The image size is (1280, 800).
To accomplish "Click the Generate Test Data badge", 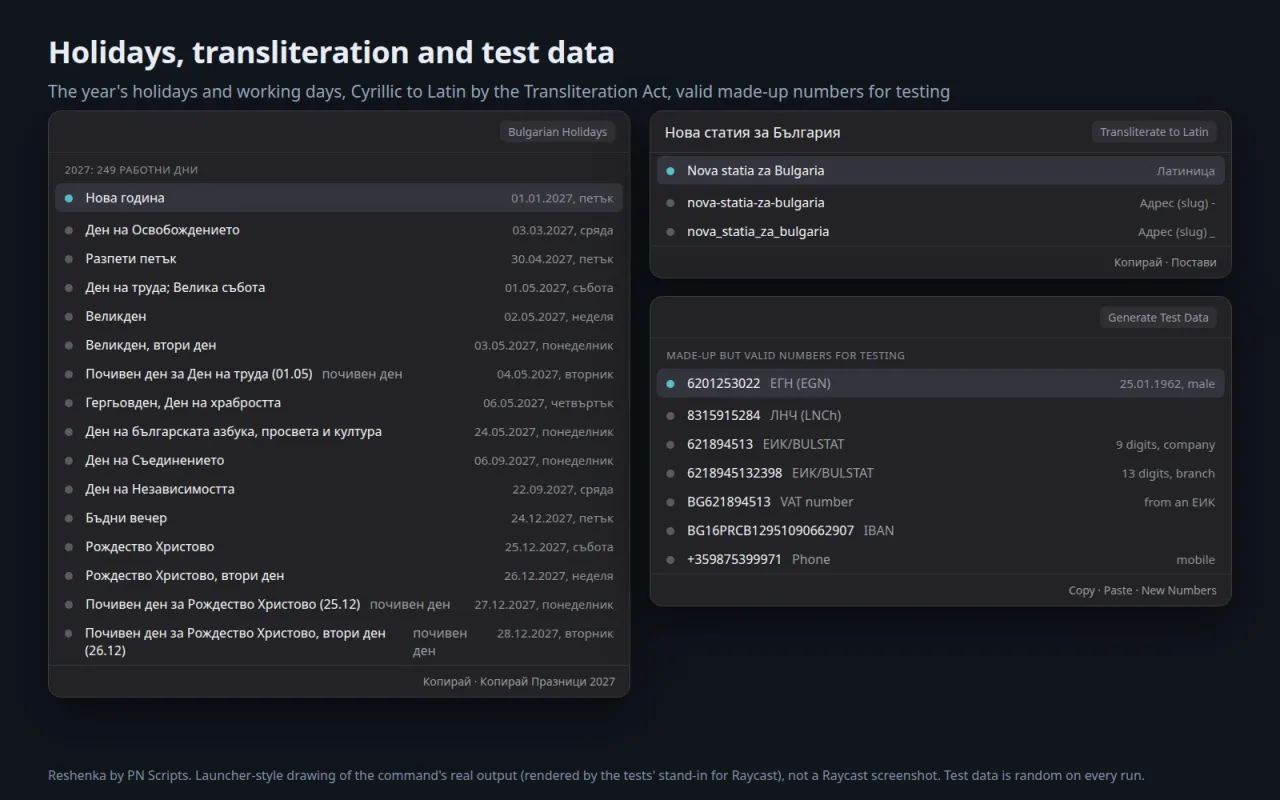I will (1158, 318).
